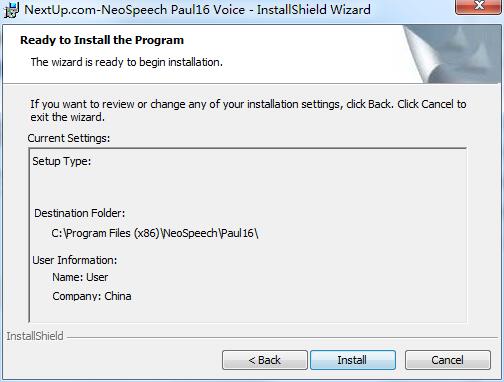The image size is (504, 382).
Task: Close the InstallShield Wizard window
Action: 479,6
